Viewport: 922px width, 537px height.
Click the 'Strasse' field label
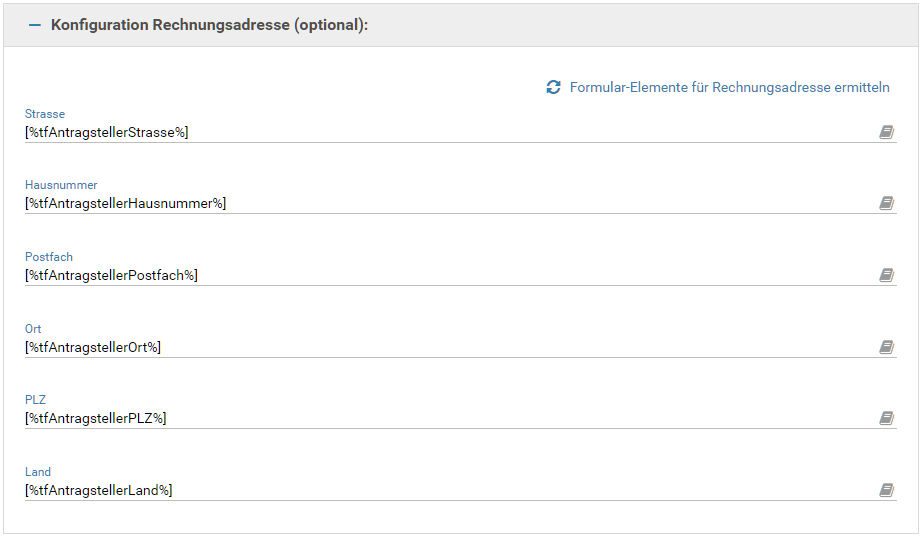45,114
